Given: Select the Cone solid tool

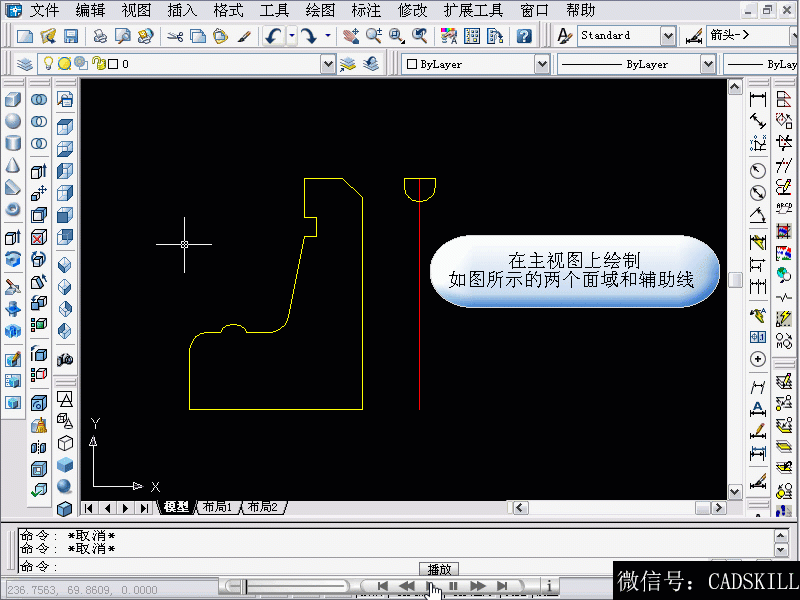Looking at the screenshot, I should [x=13, y=165].
